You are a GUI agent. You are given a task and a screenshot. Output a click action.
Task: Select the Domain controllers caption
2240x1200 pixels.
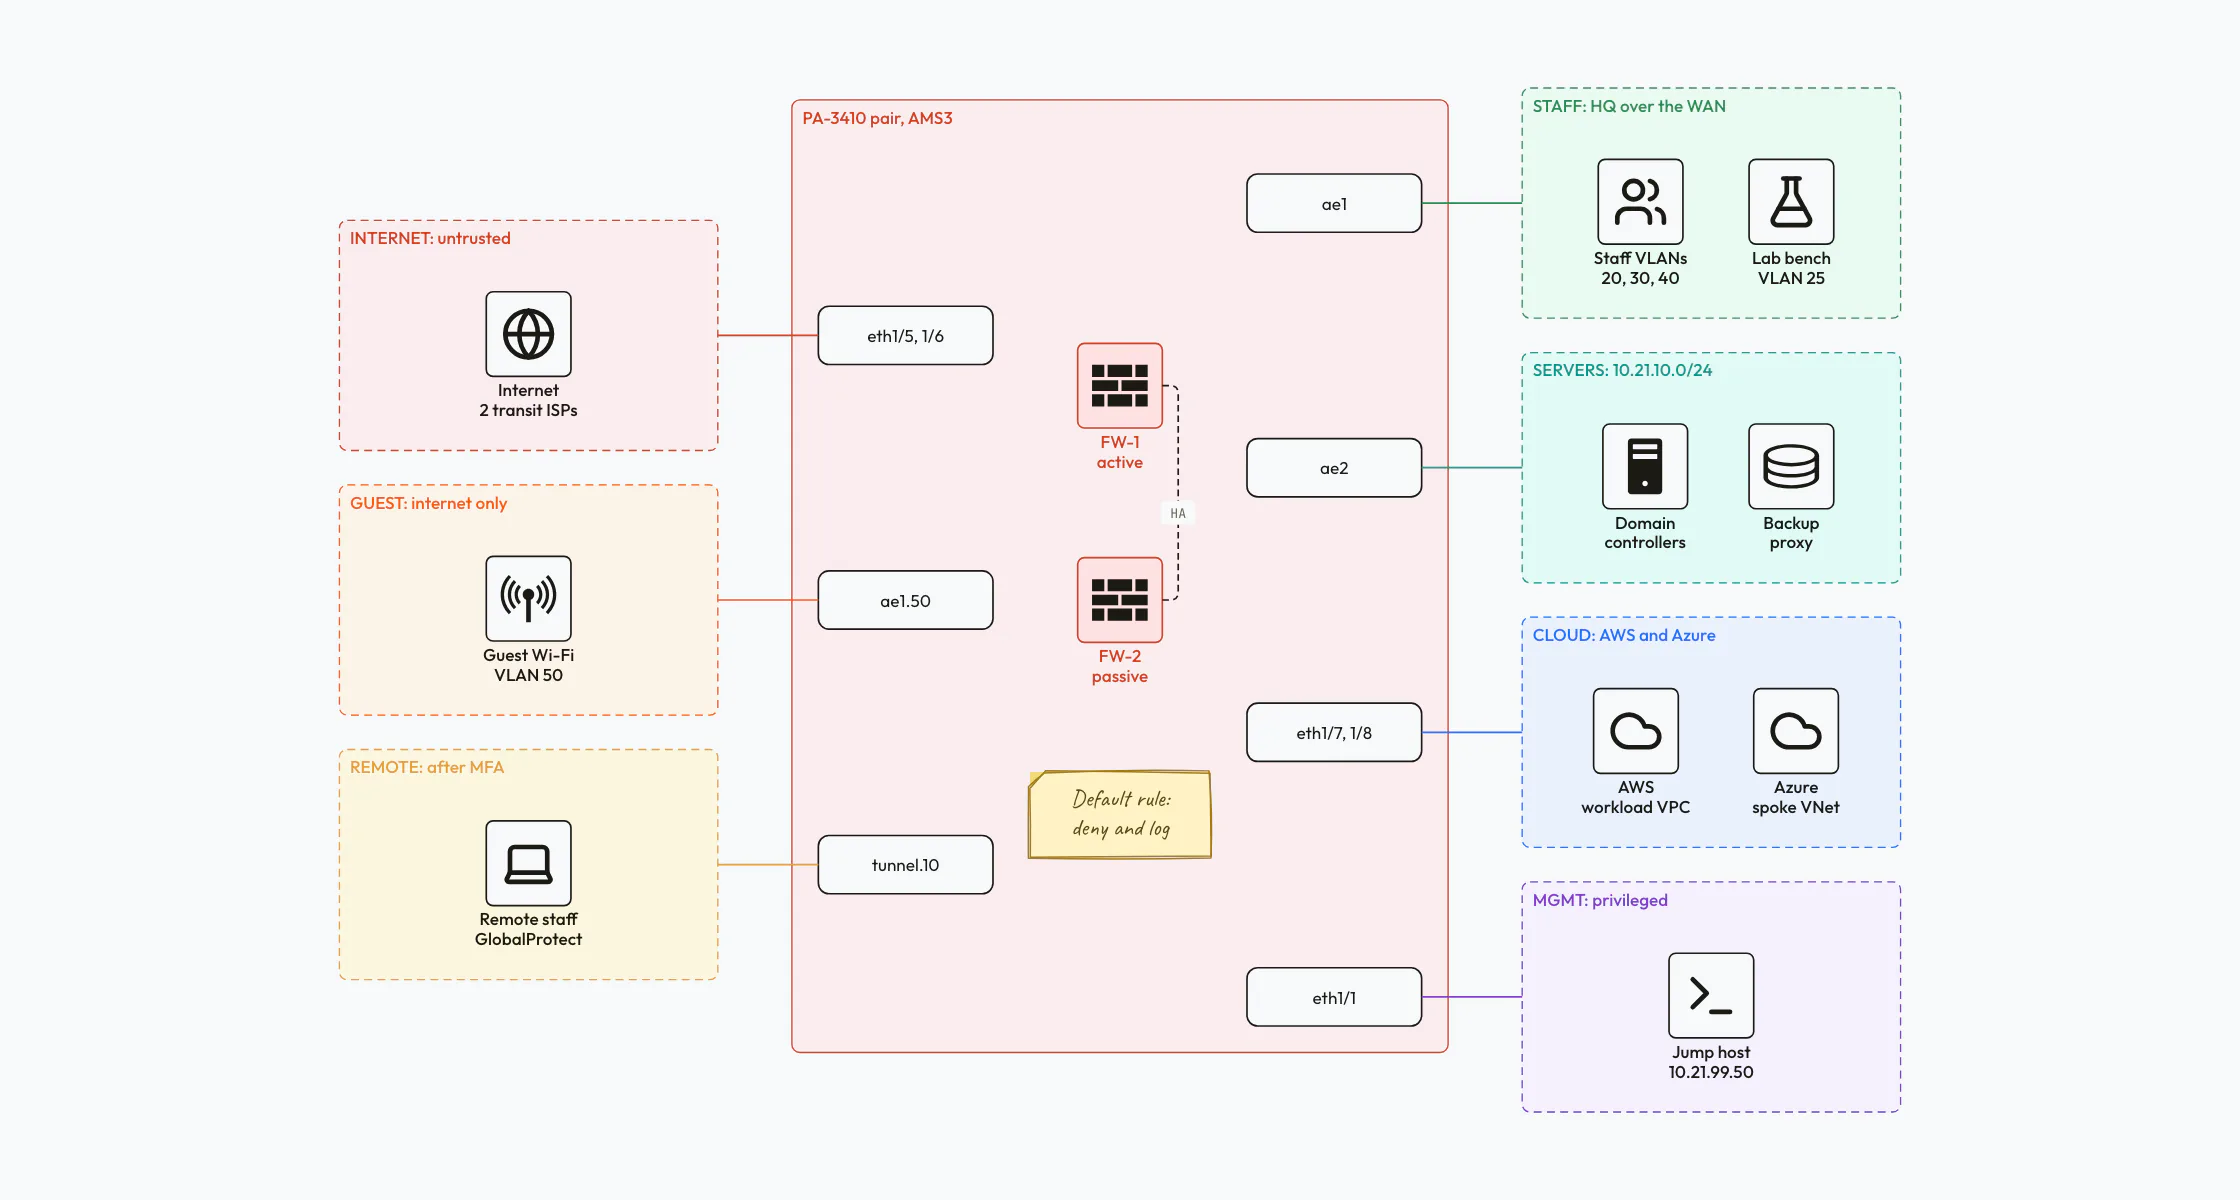point(1645,533)
